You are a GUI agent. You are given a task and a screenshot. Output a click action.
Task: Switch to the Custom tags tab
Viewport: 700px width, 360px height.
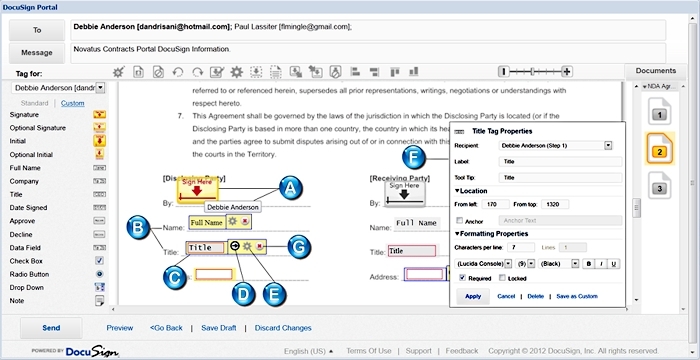coord(72,103)
